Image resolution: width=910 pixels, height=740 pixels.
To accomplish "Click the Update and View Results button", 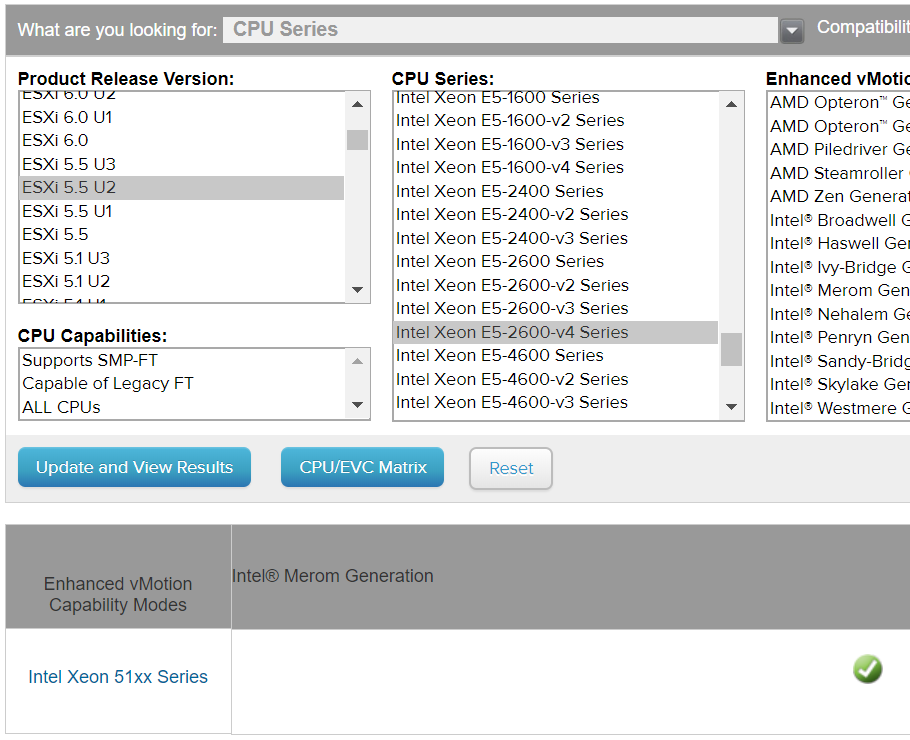I will pos(134,467).
